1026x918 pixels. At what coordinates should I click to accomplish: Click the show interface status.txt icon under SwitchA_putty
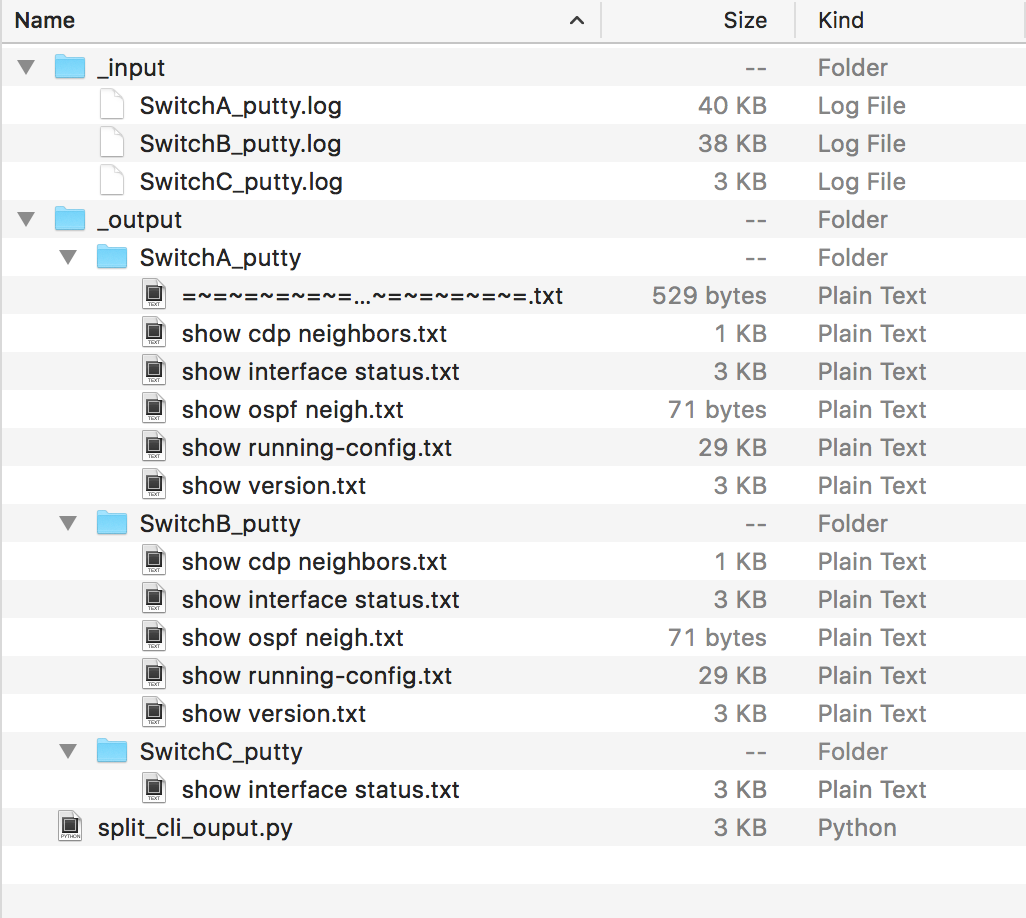pos(154,370)
